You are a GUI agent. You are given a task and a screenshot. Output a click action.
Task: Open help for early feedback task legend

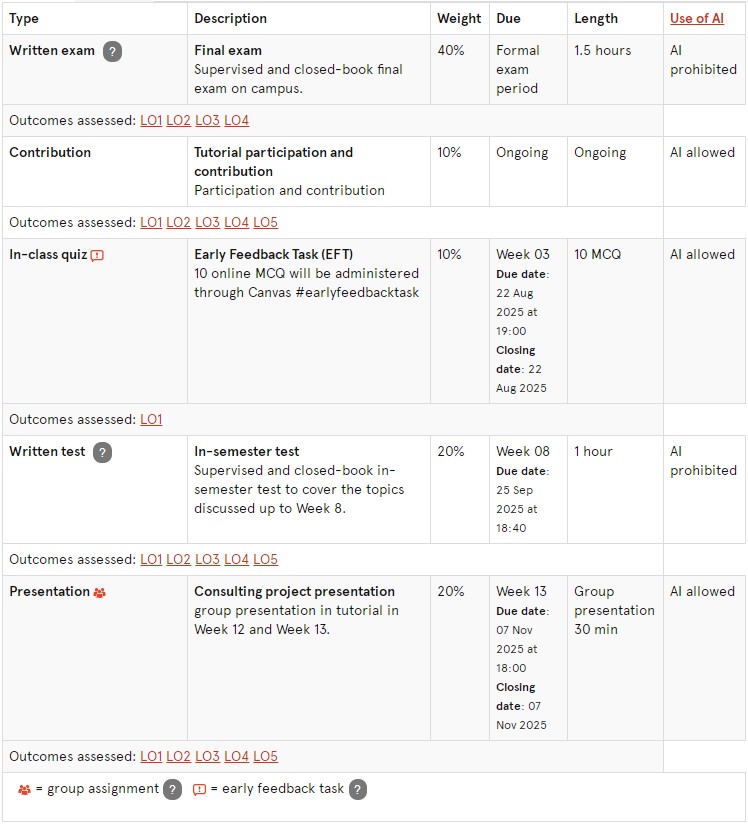coord(357,789)
